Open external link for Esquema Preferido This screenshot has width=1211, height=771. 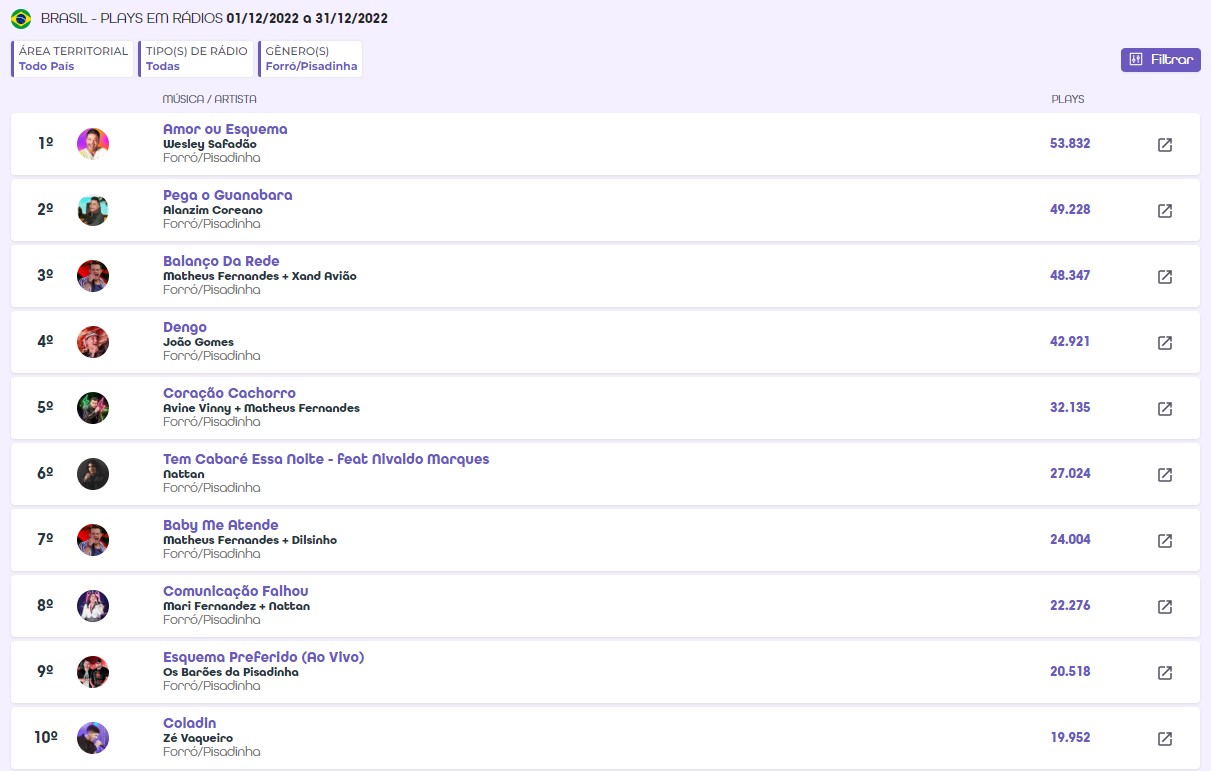pyautogui.click(x=1165, y=673)
